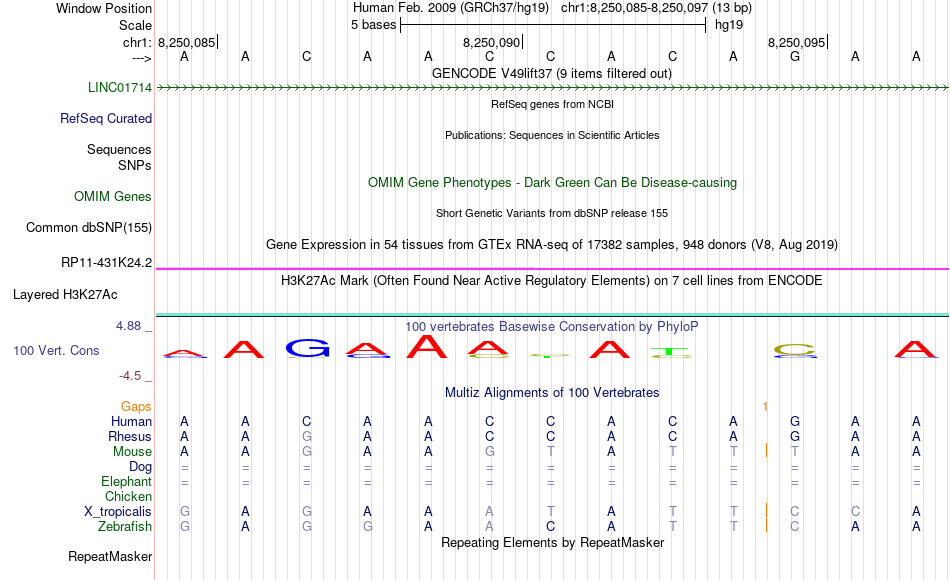This screenshot has width=950, height=580.
Task: Click the 8,250,095 ruler coordinate
Action: coord(797,42)
